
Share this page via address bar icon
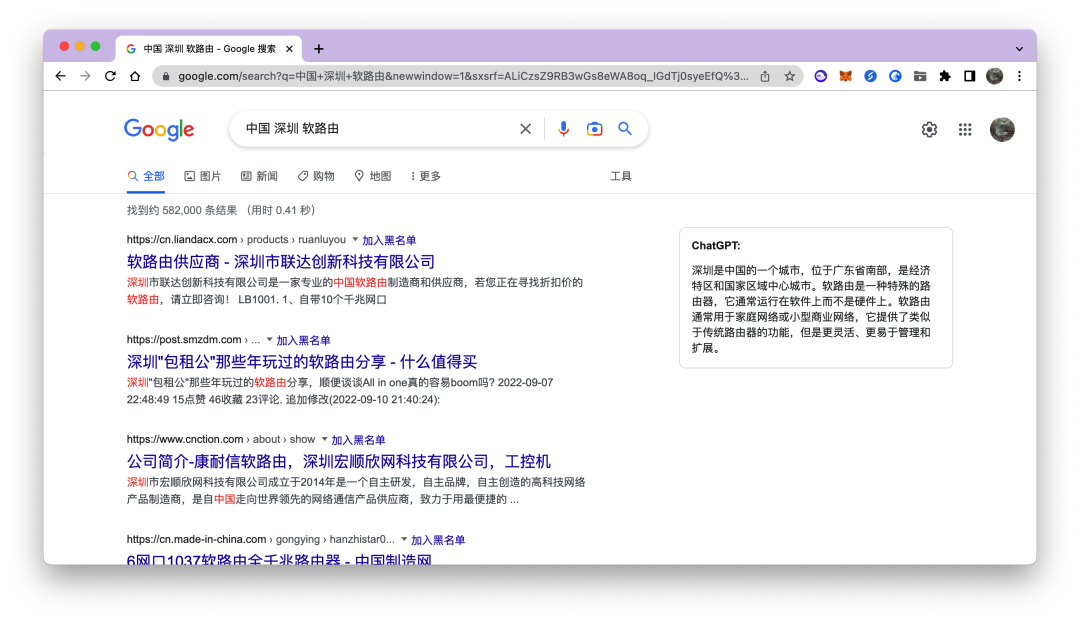[x=765, y=76]
